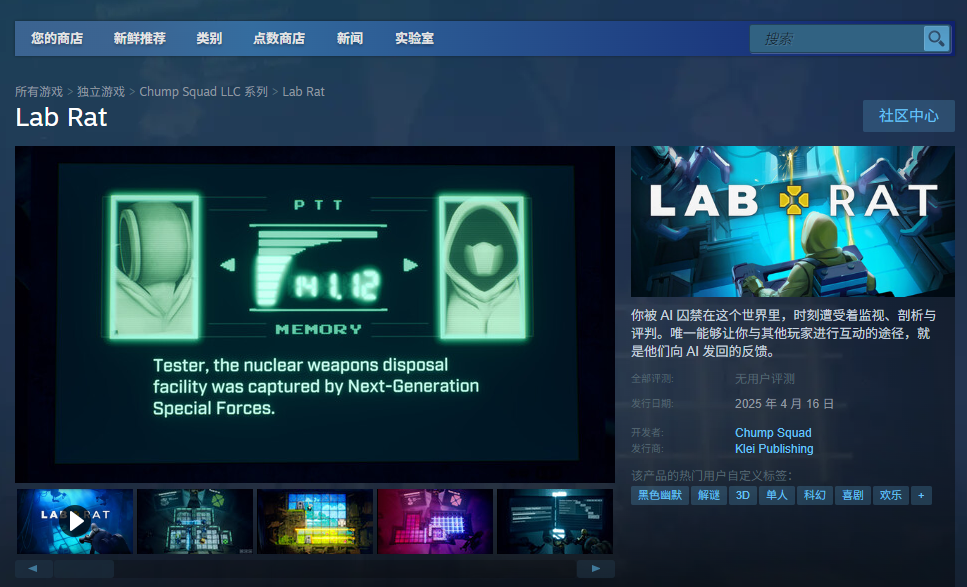Play the Lab Rat trailer thumbnail
Screen dimensions: 967x587
[75, 521]
